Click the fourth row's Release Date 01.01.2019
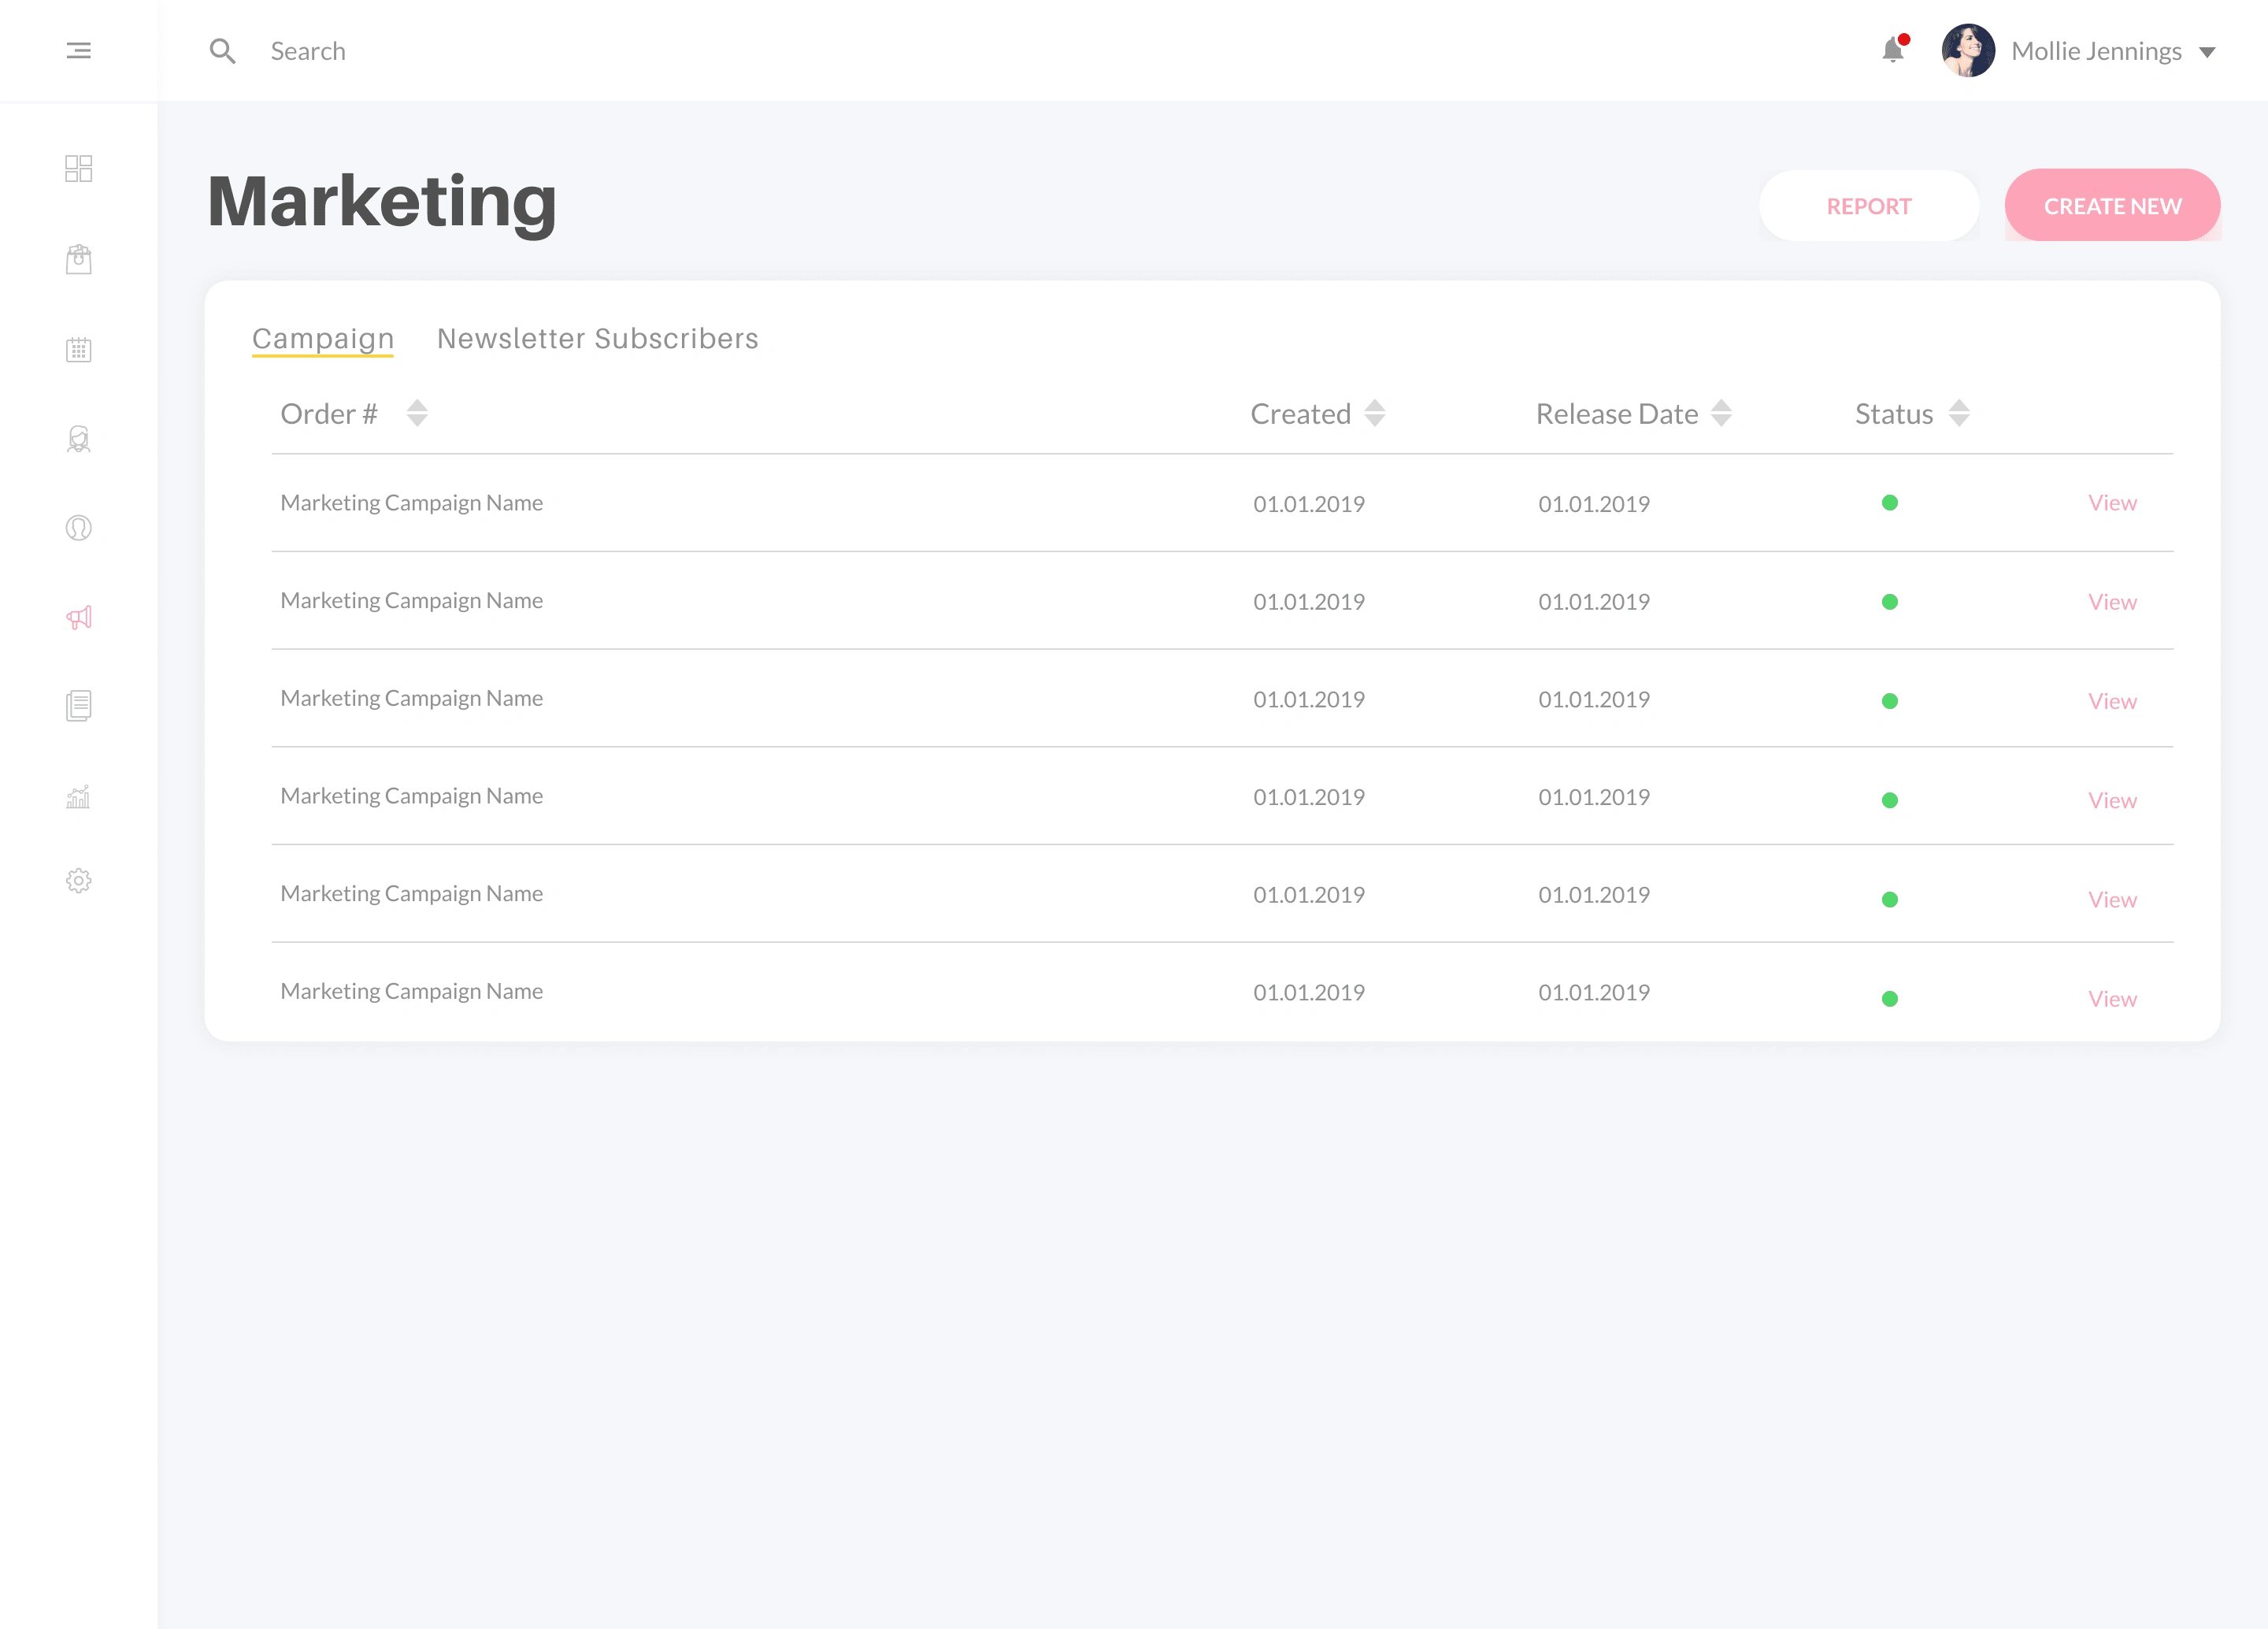The width and height of the screenshot is (2268, 1629). (x=1594, y=798)
